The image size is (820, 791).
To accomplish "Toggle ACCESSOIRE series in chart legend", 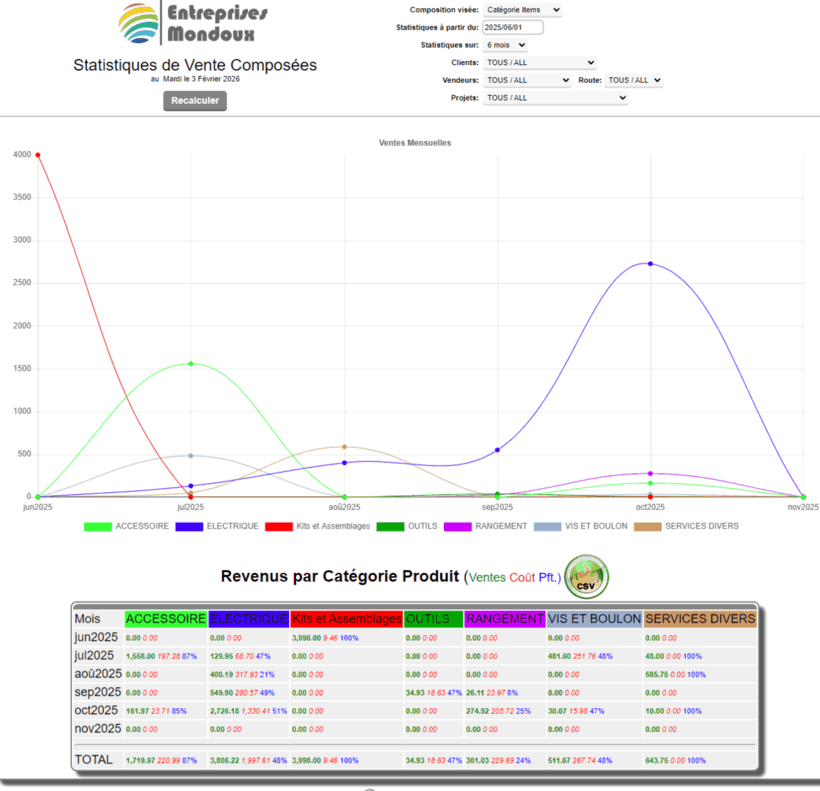I will (x=126, y=526).
